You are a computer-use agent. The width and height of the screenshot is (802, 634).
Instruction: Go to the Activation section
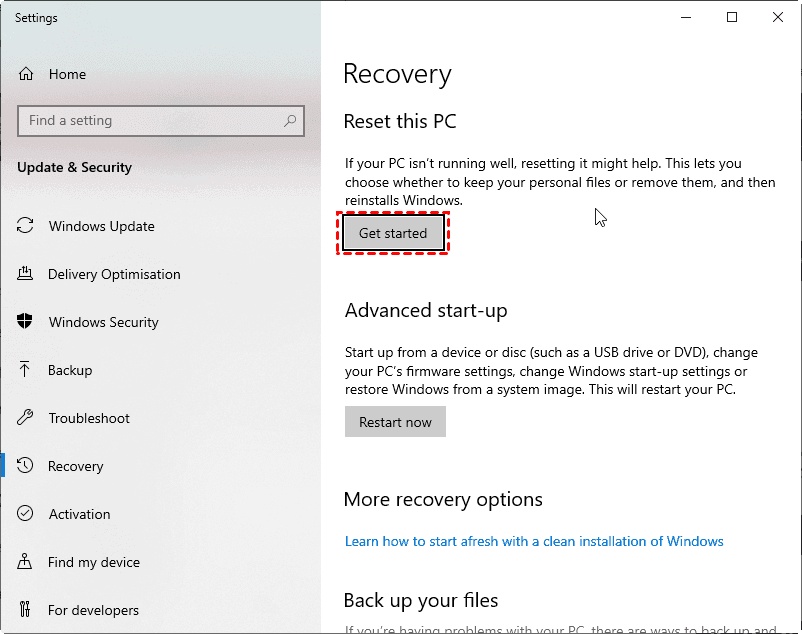pos(79,514)
